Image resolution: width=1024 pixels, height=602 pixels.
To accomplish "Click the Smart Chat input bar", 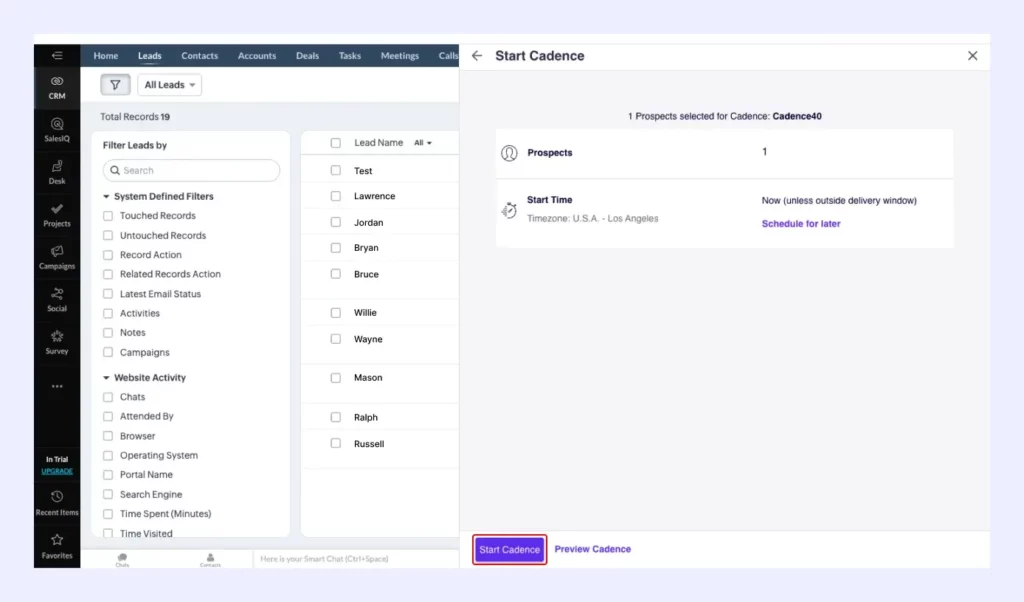I will [x=356, y=559].
